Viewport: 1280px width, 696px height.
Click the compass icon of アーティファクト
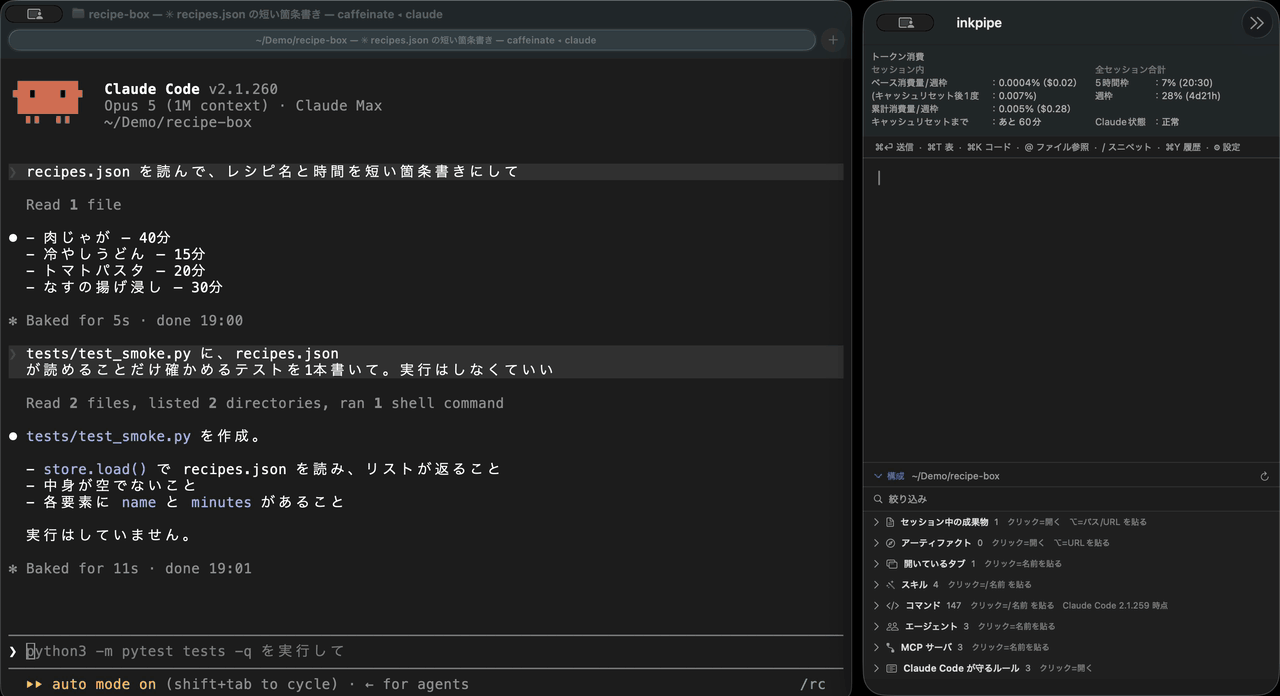pyautogui.click(x=891, y=543)
